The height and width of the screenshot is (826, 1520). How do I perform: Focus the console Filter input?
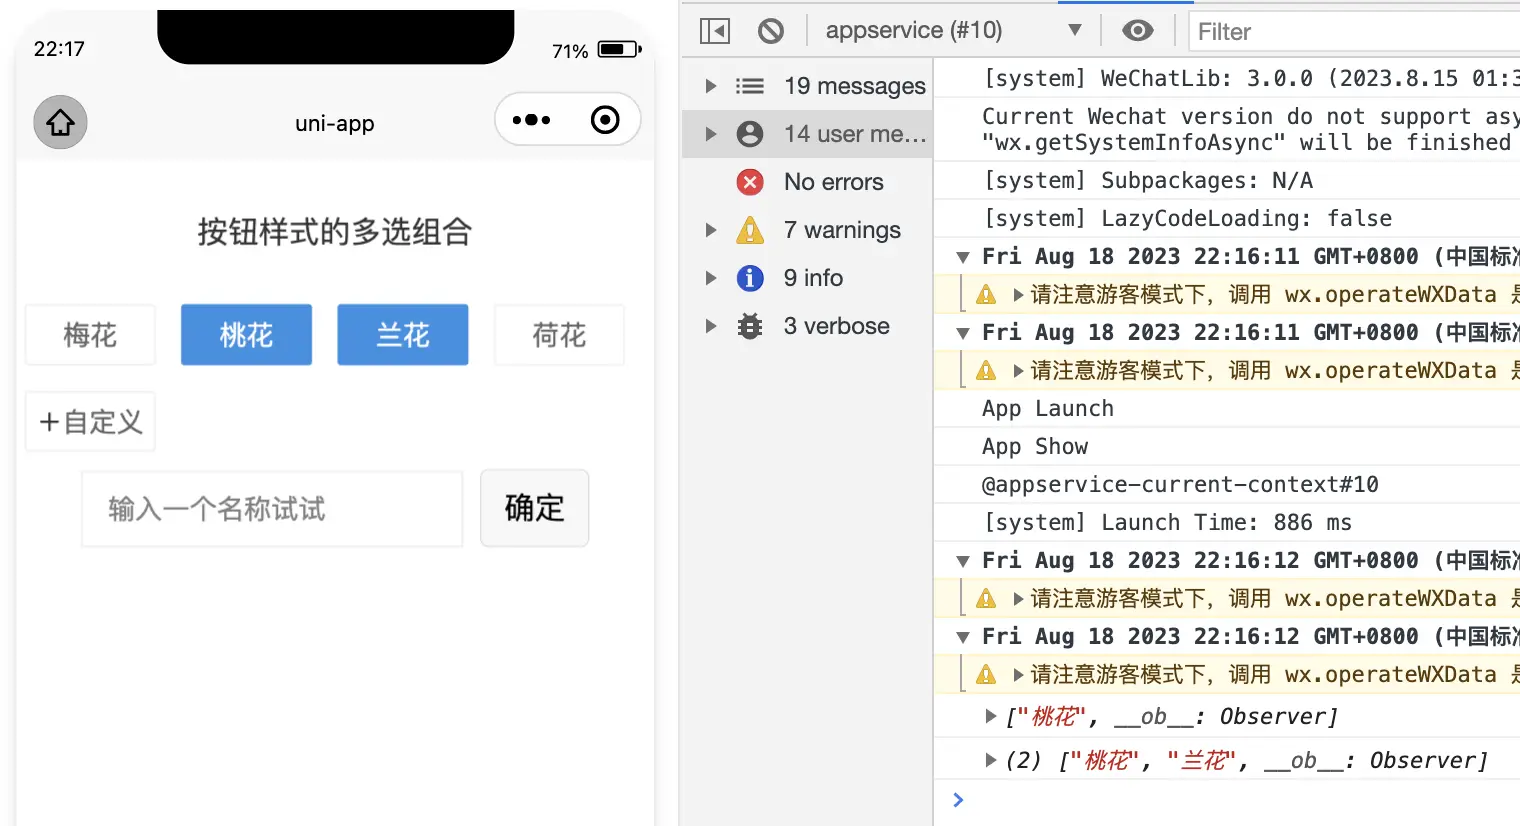(1354, 32)
